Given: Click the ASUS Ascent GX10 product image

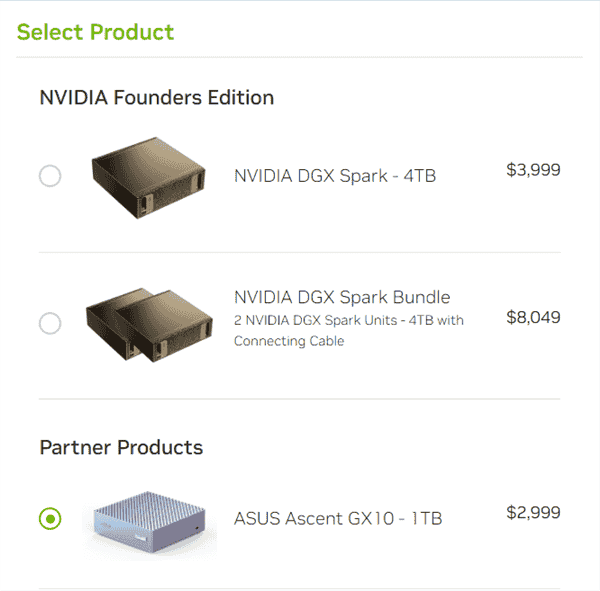Looking at the screenshot, I should coord(148,520).
